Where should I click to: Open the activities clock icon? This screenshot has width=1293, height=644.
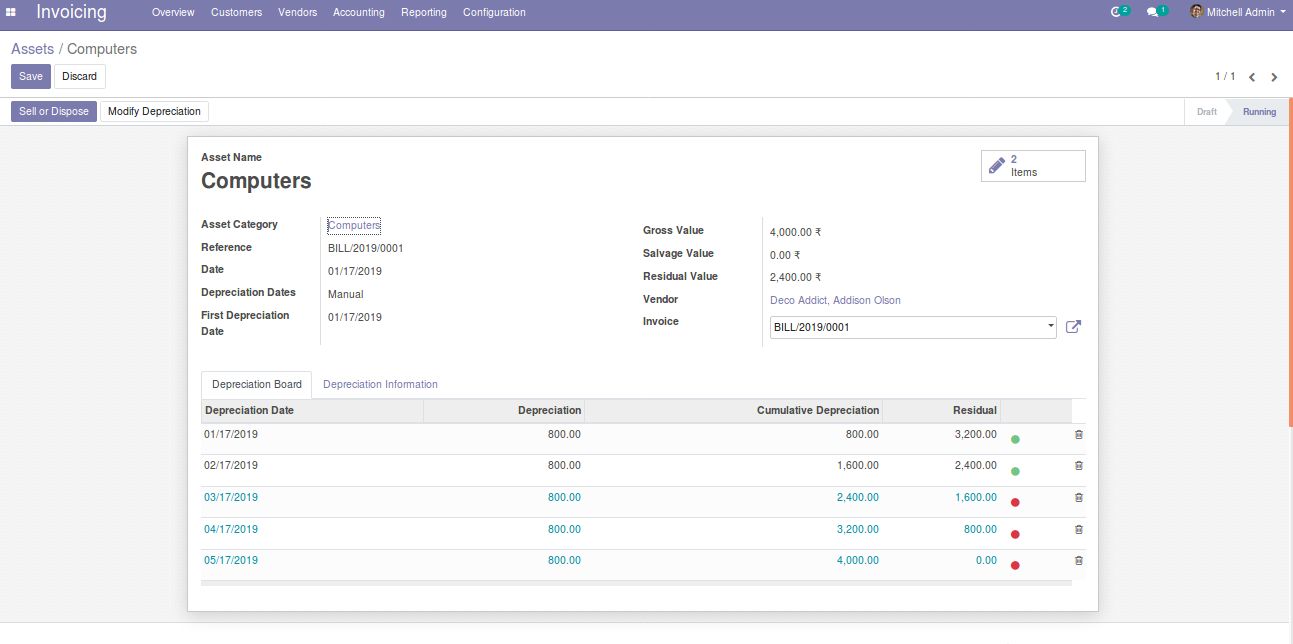pos(1117,12)
